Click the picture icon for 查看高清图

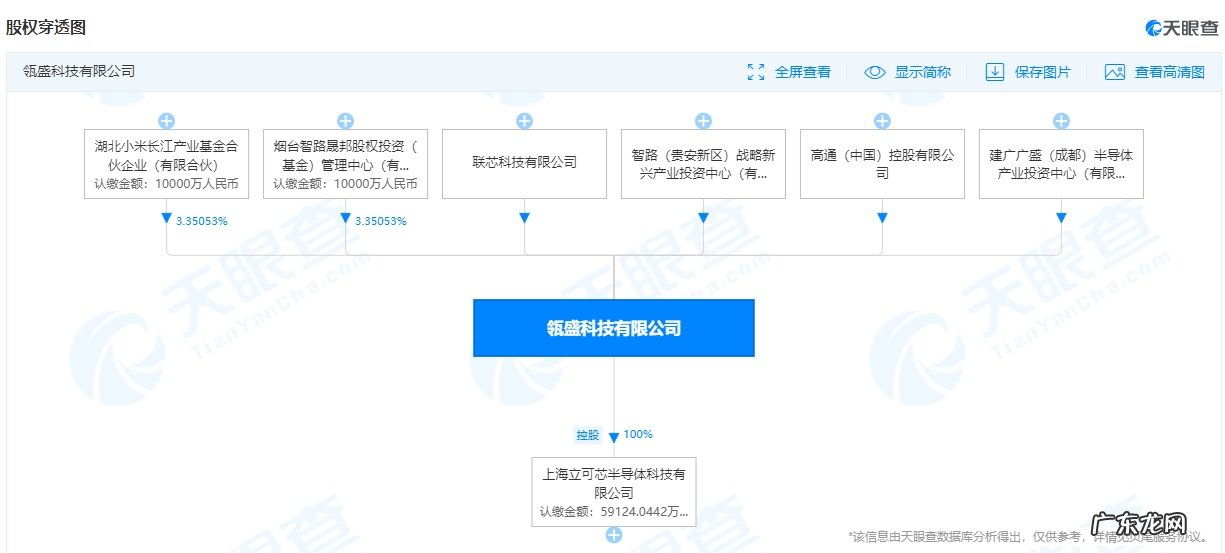[1115, 72]
